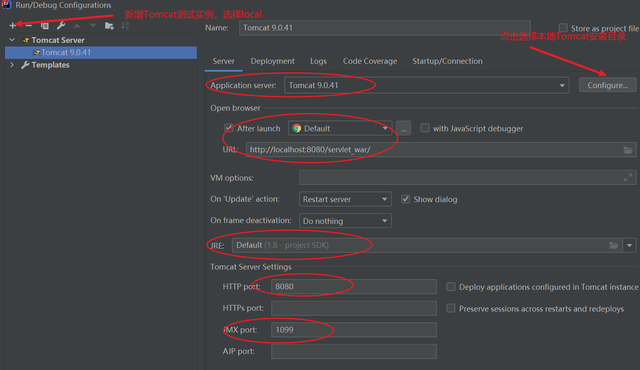Select the Tomcat Server tree group
The height and width of the screenshot is (370, 640).
(58, 40)
